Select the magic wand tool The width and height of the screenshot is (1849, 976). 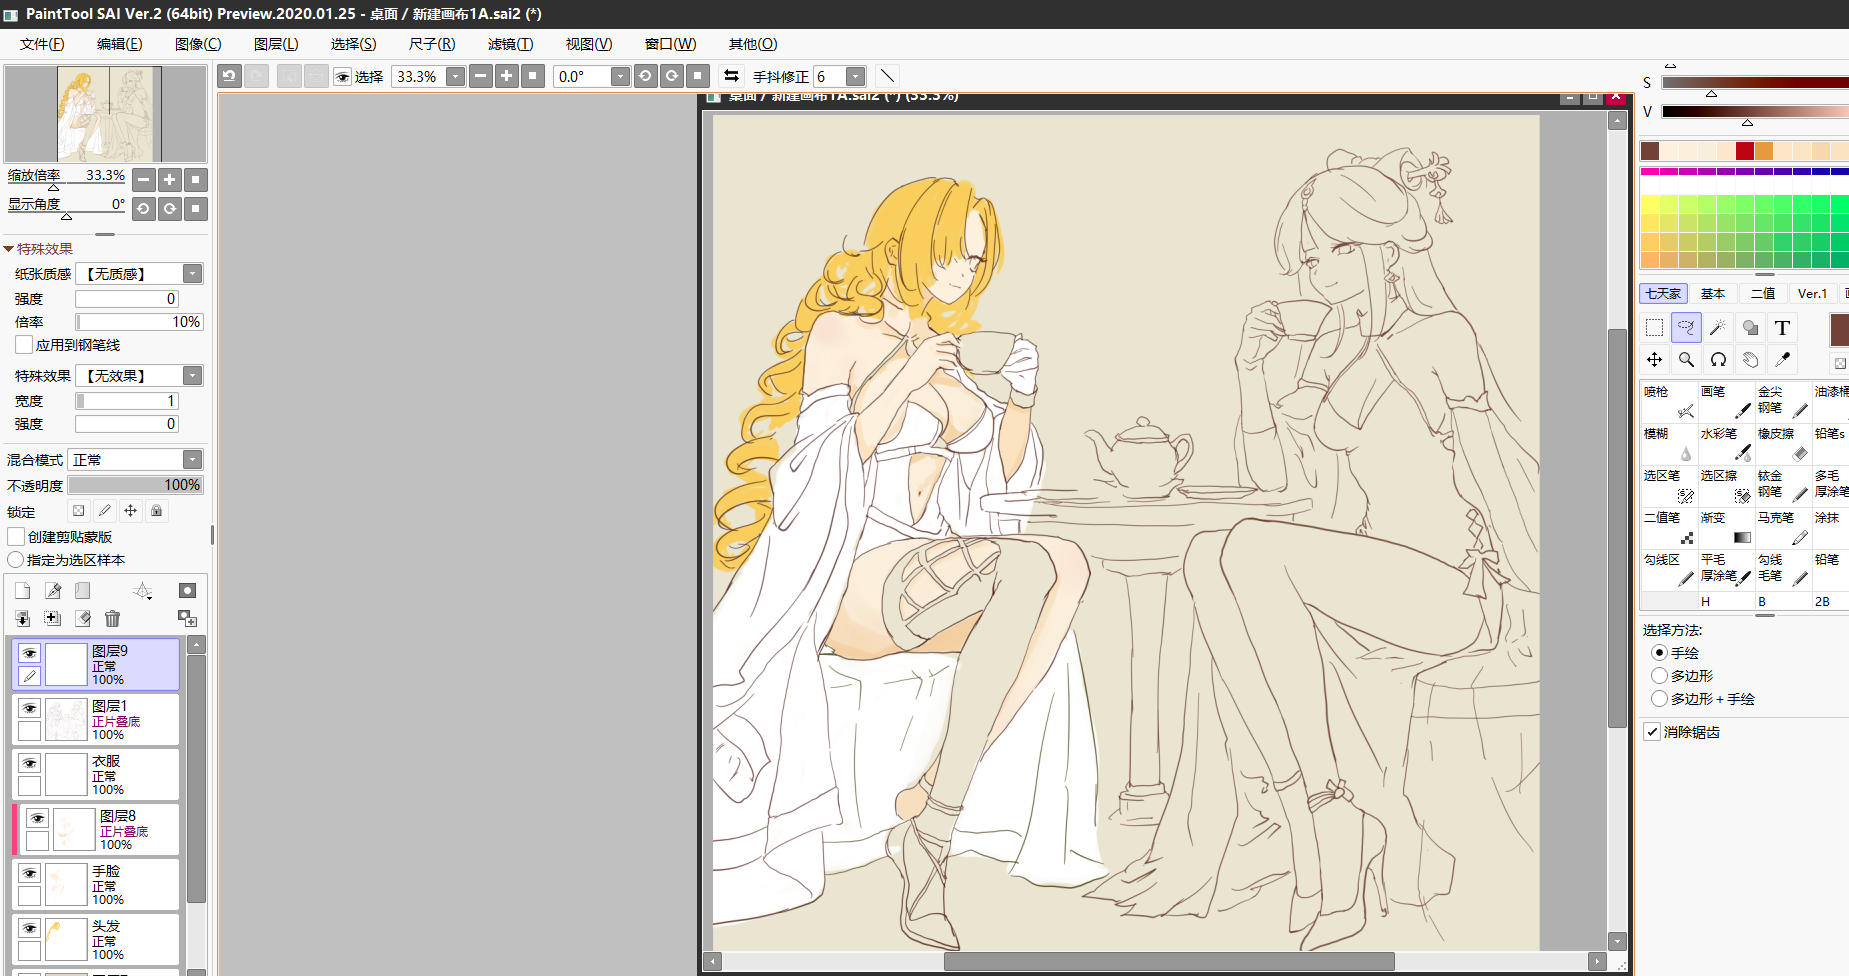click(x=1719, y=328)
